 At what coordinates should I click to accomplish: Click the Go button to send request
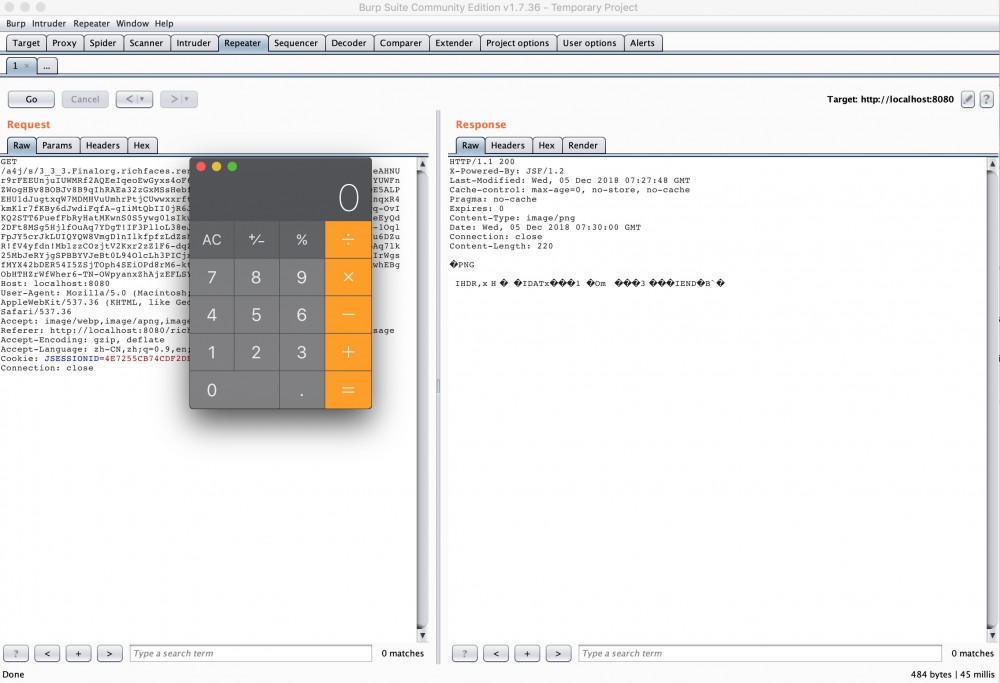click(x=31, y=99)
